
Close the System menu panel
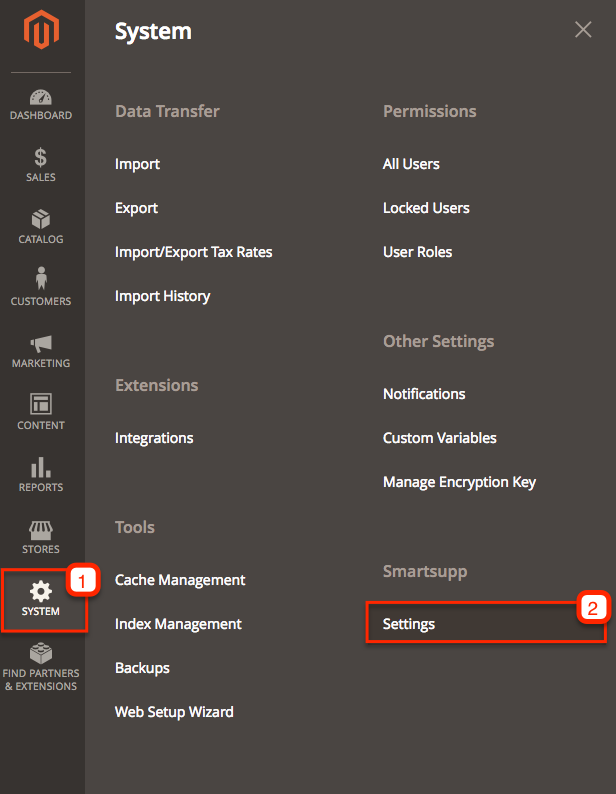click(583, 29)
